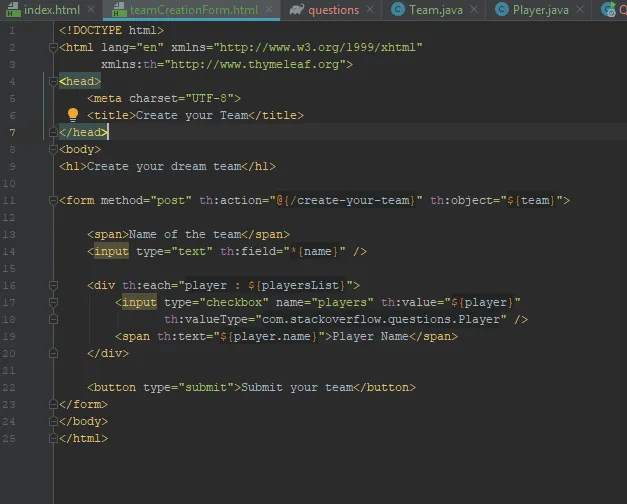Place cursor in the DOCTYPE html declaration
Image resolution: width=627 pixels, height=504 pixels.
click(x=111, y=30)
